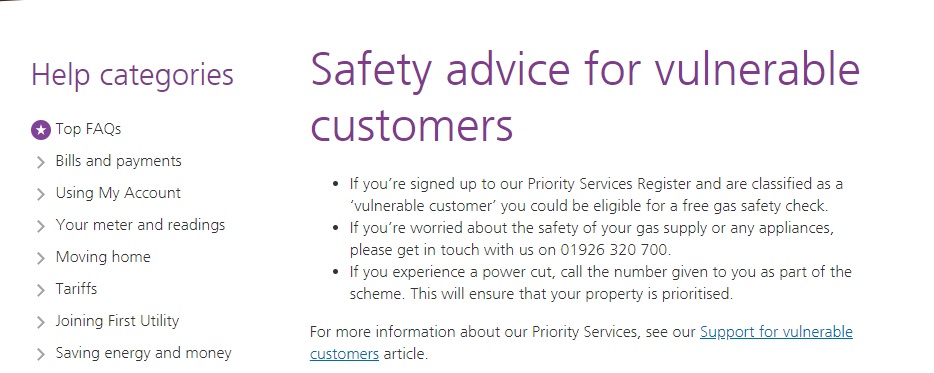Image resolution: width=934 pixels, height=373 pixels.
Task: Click the chevron icon beside Tariffs
Action: (x=41, y=290)
